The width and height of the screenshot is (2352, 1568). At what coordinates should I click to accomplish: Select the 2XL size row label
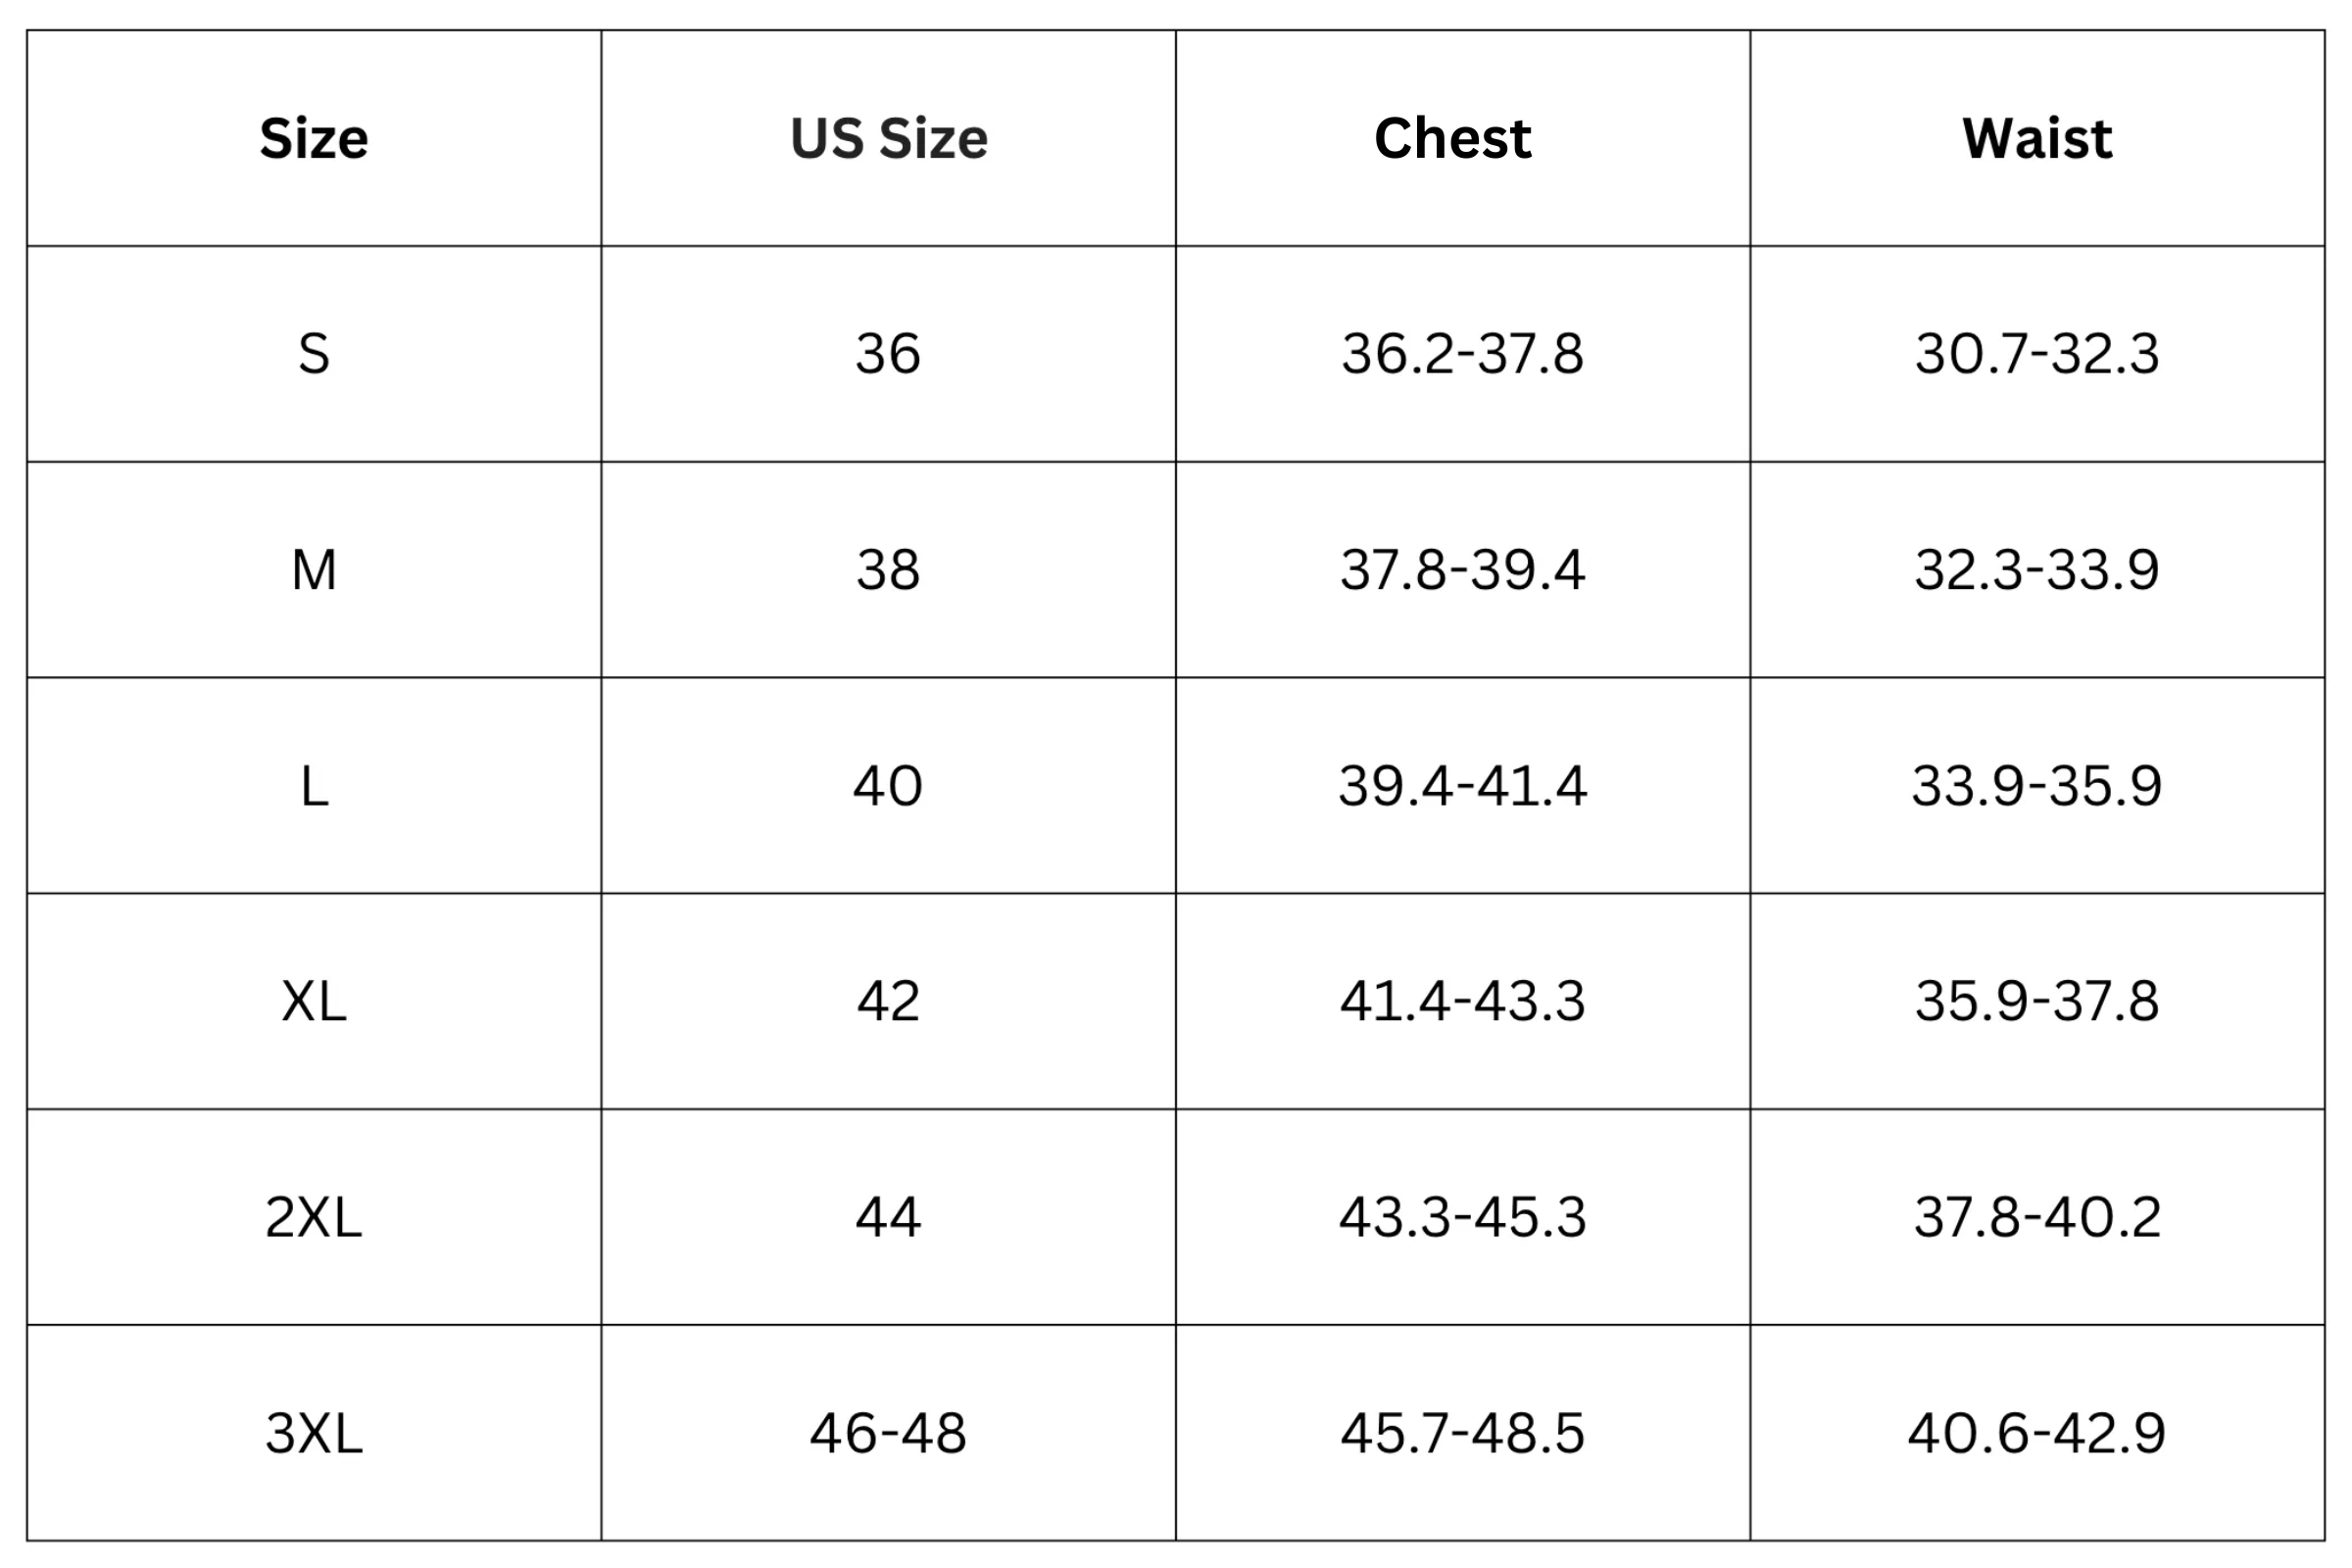pyautogui.click(x=313, y=1217)
